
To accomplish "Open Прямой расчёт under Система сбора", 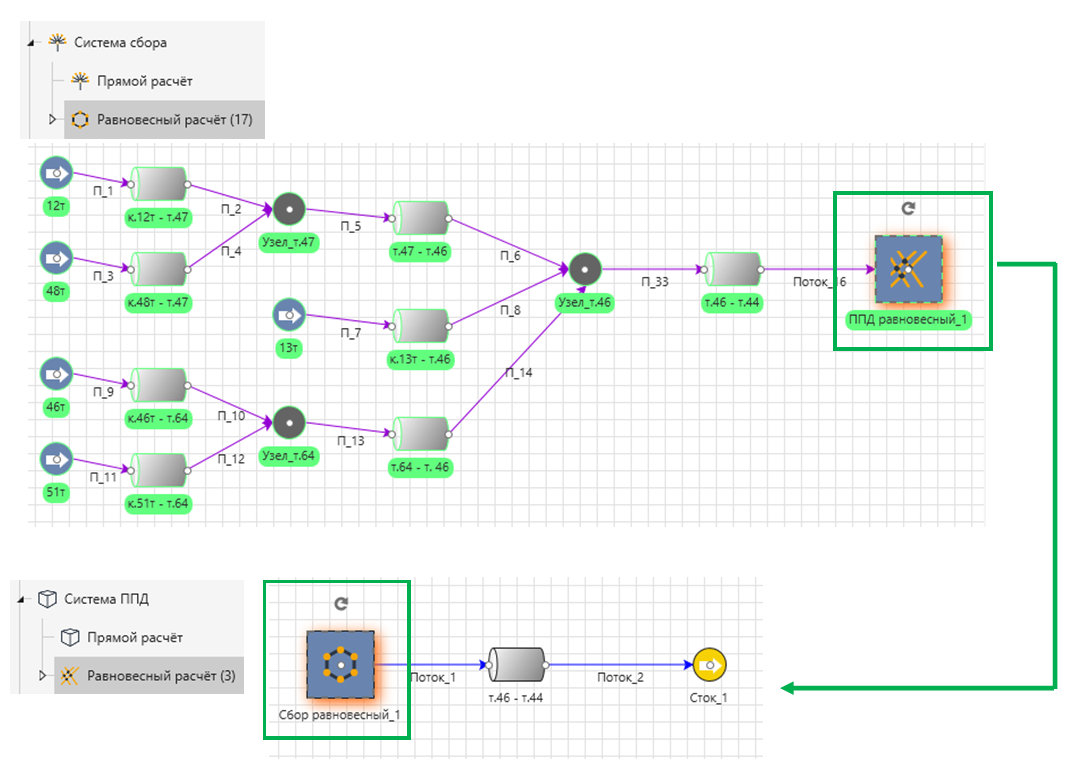I will (x=144, y=81).
